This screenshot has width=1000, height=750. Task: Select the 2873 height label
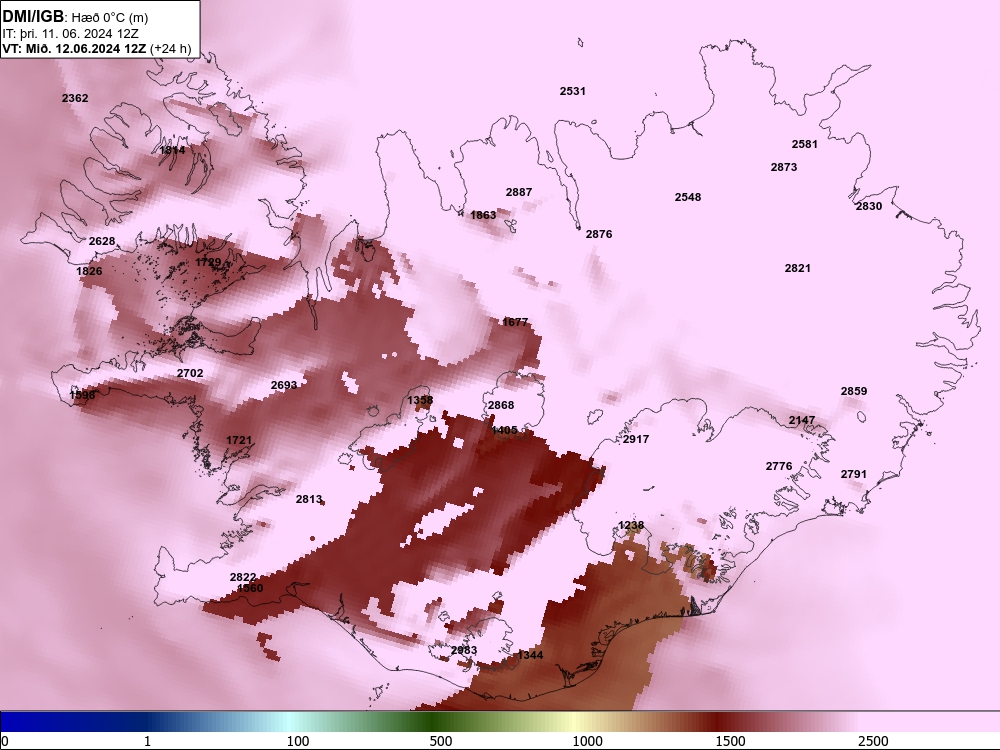click(x=784, y=167)
